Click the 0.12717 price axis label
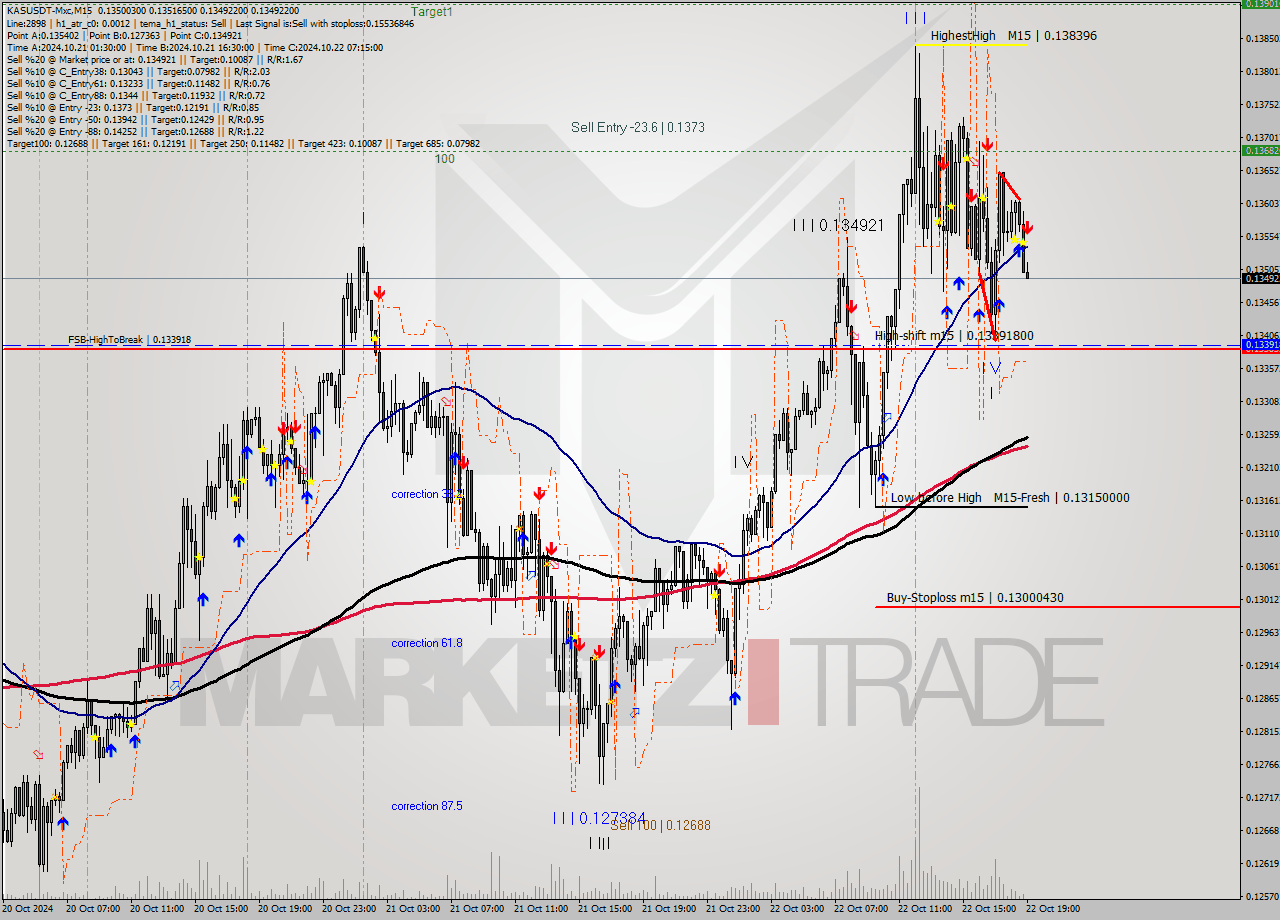This screenshot has height=920, width=1280. [x=1262, y=797]
